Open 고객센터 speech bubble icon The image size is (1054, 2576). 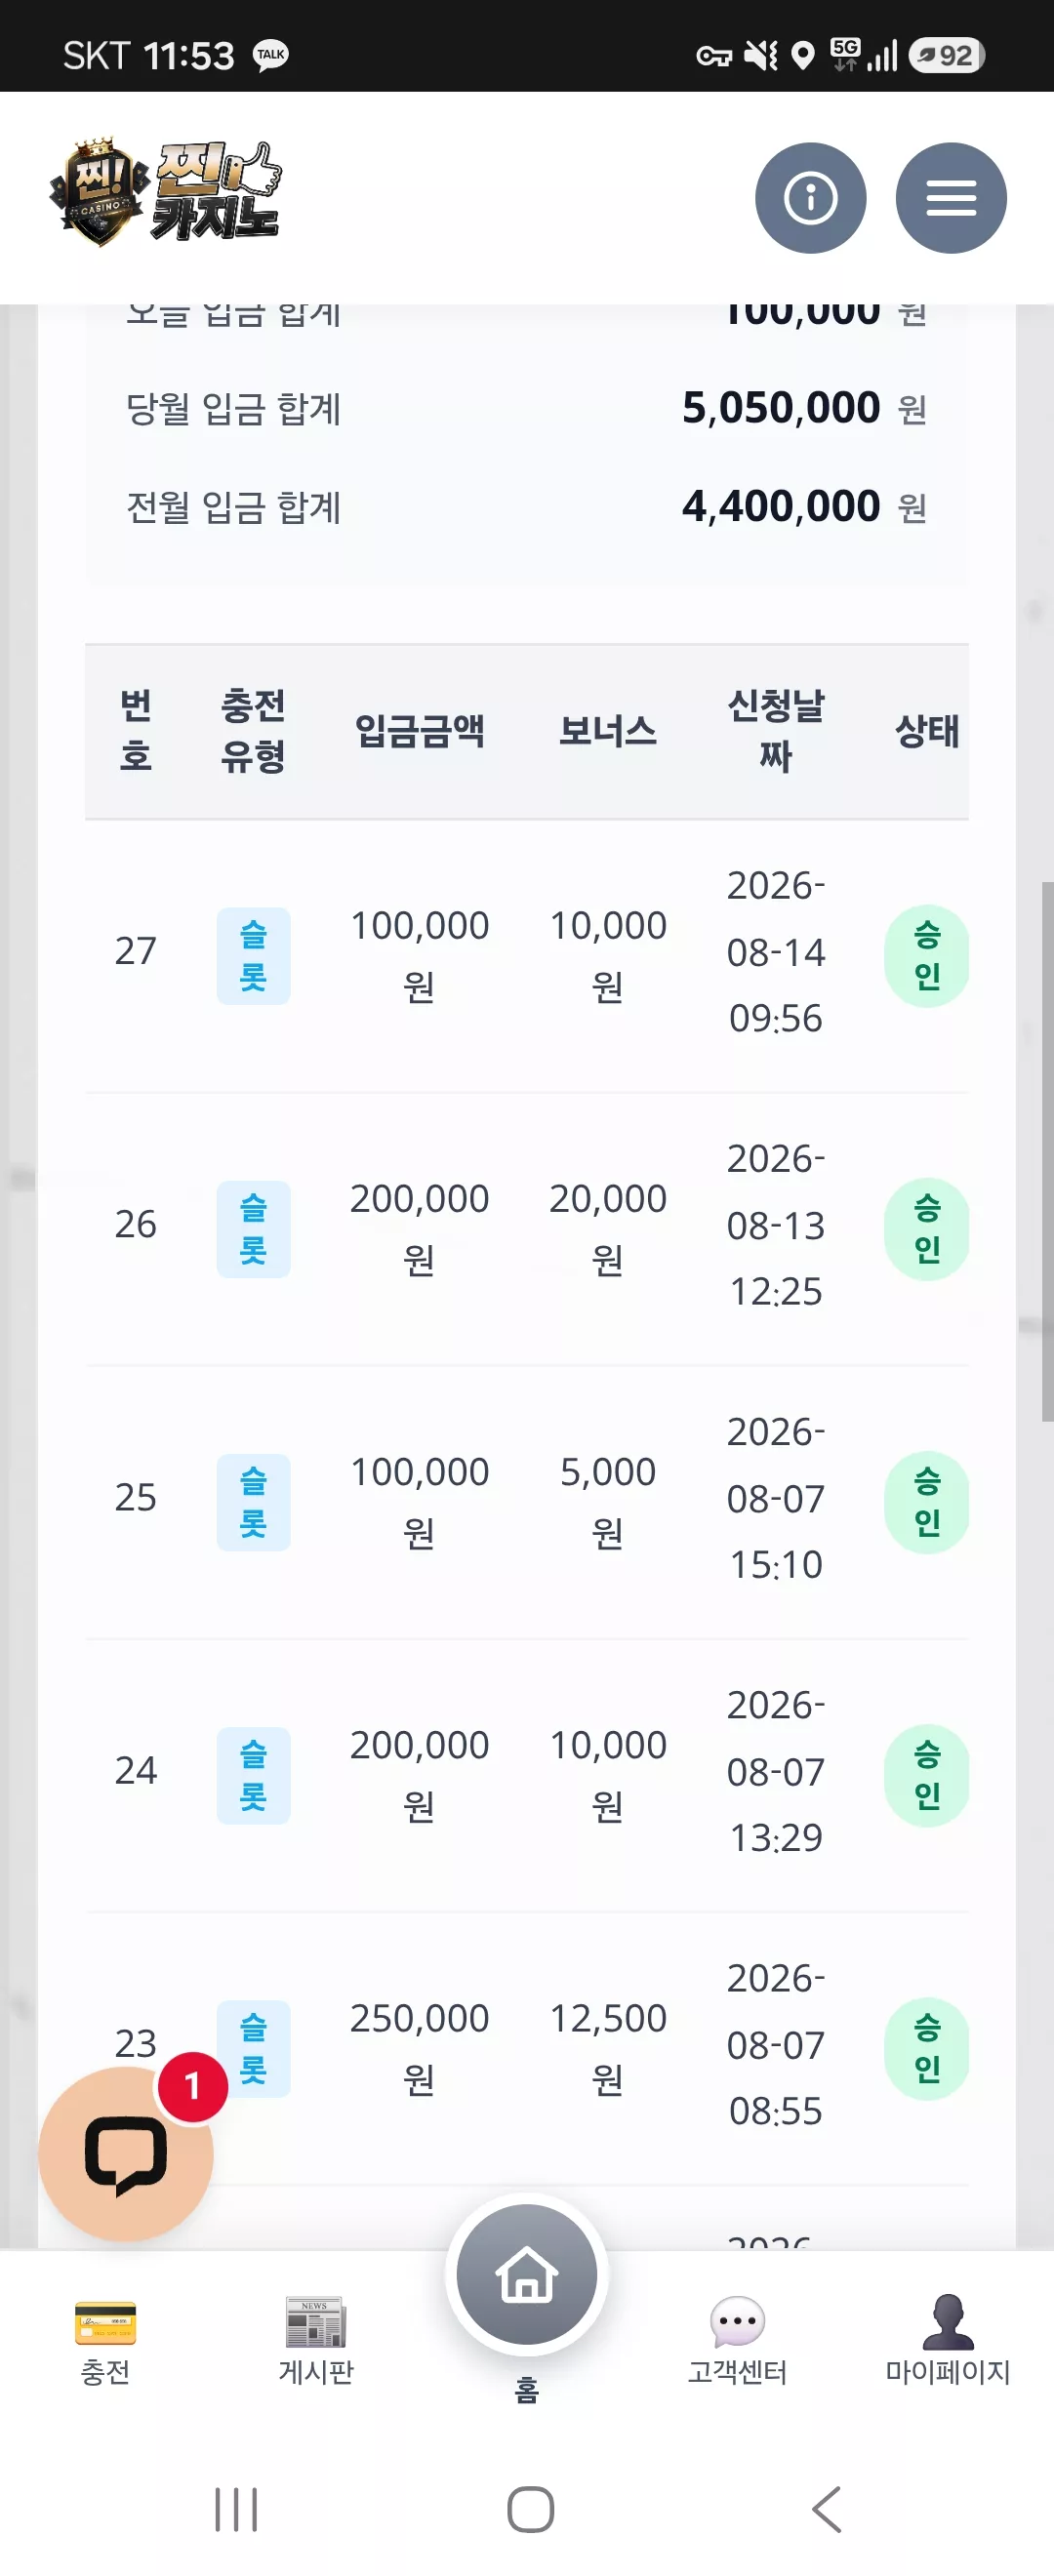tap(738, 2322)
